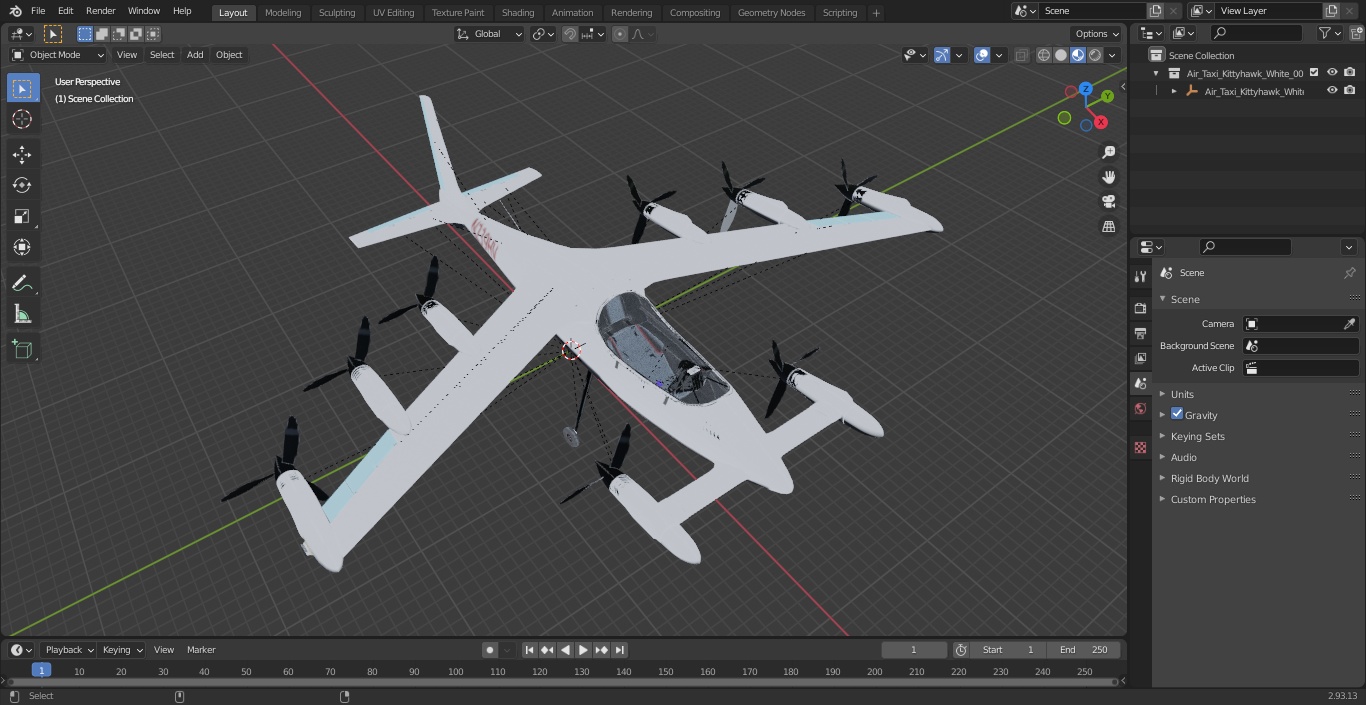Open the timeline View menu

[x=164, y=650]
